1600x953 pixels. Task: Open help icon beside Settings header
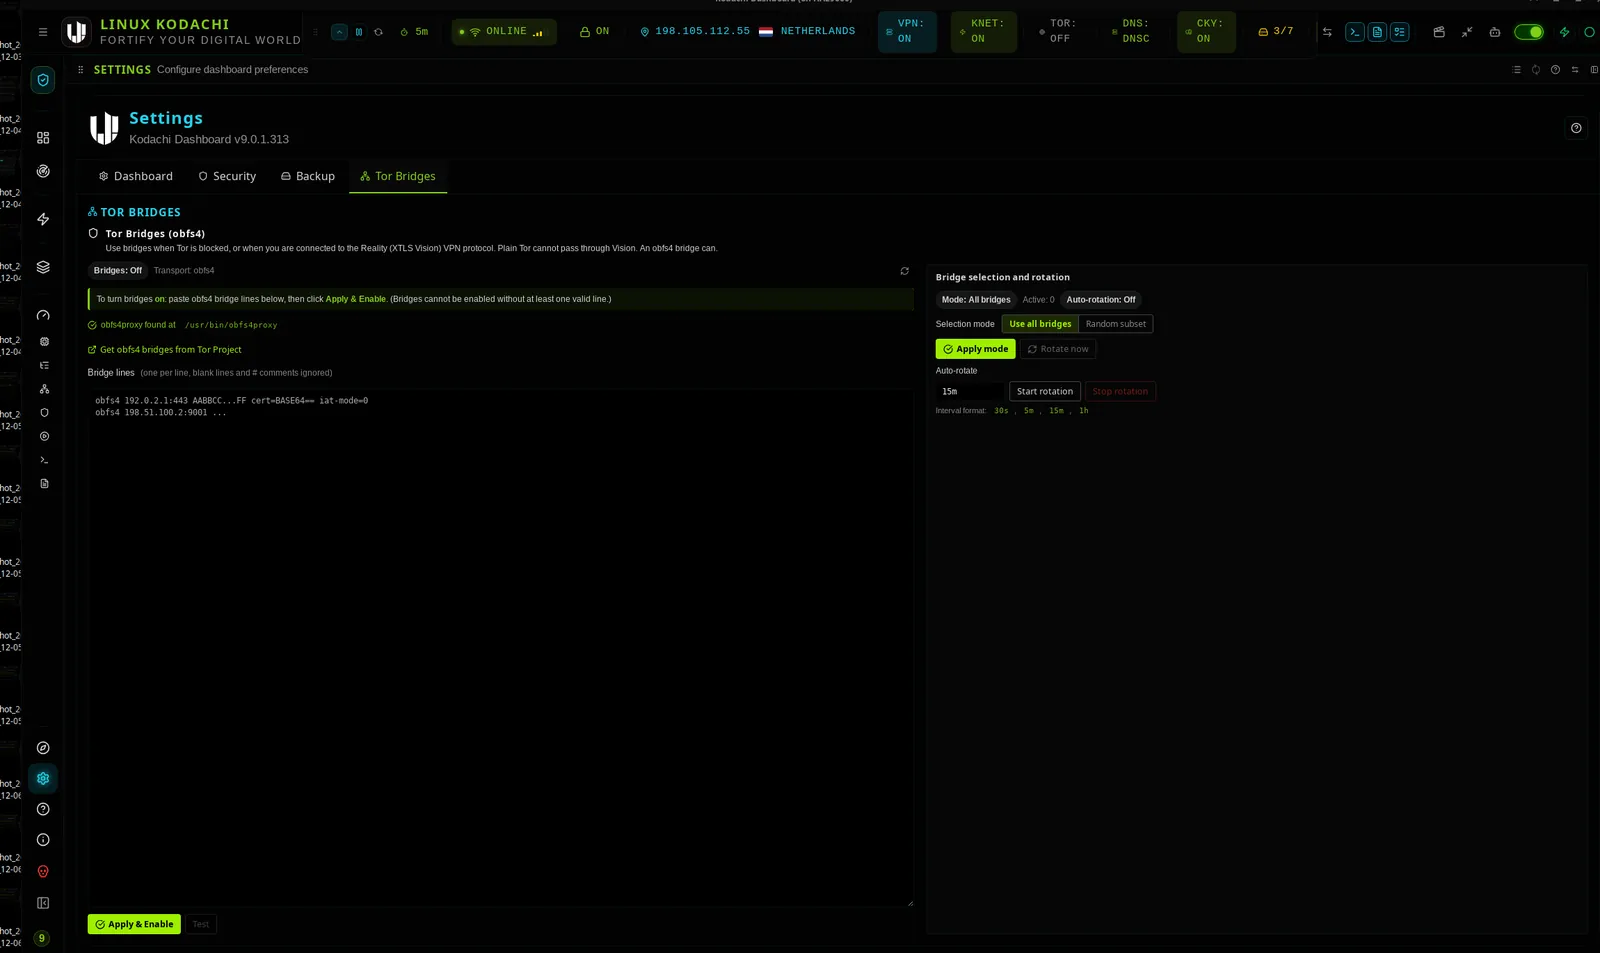(1576, 128)
